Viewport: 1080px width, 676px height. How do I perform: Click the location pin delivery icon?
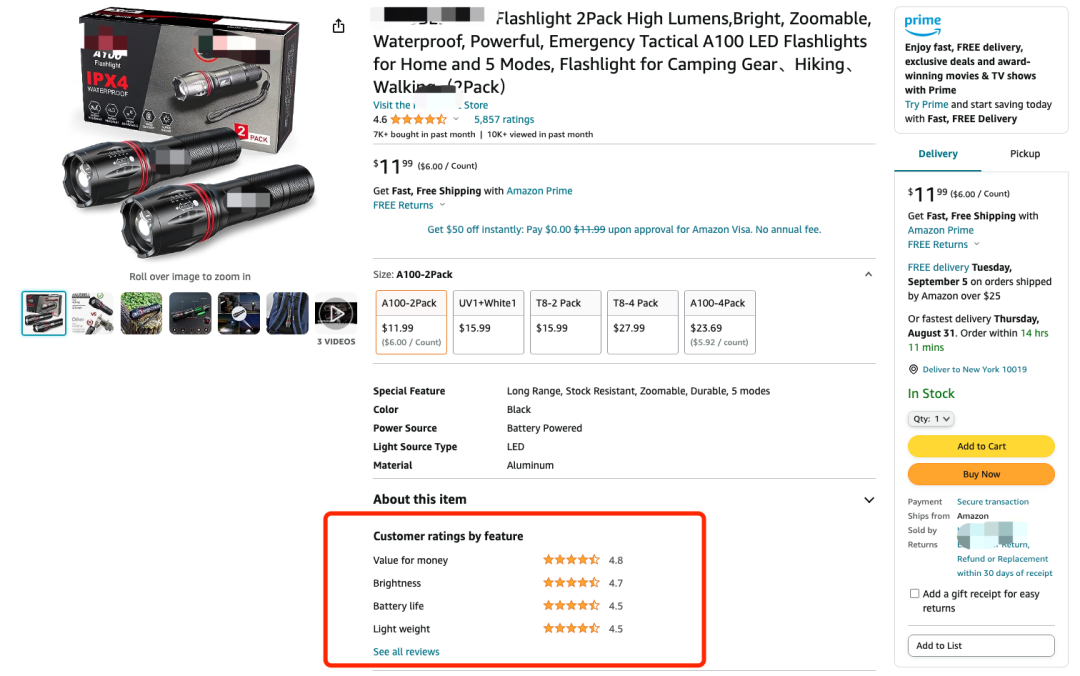point(913,369)
